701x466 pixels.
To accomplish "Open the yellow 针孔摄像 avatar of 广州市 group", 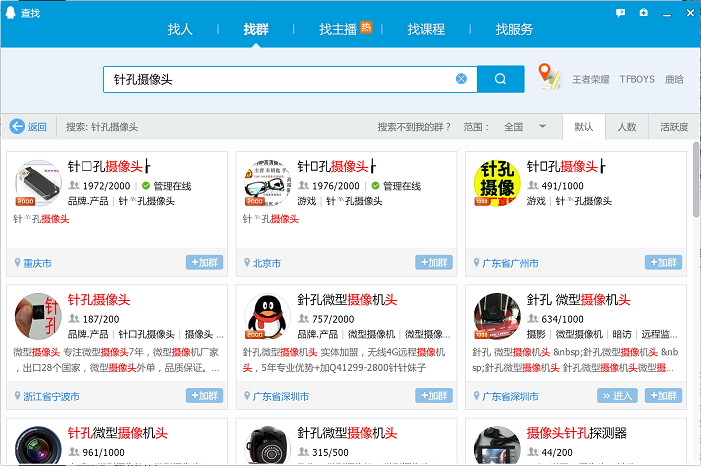I will [x=497, y=183].
